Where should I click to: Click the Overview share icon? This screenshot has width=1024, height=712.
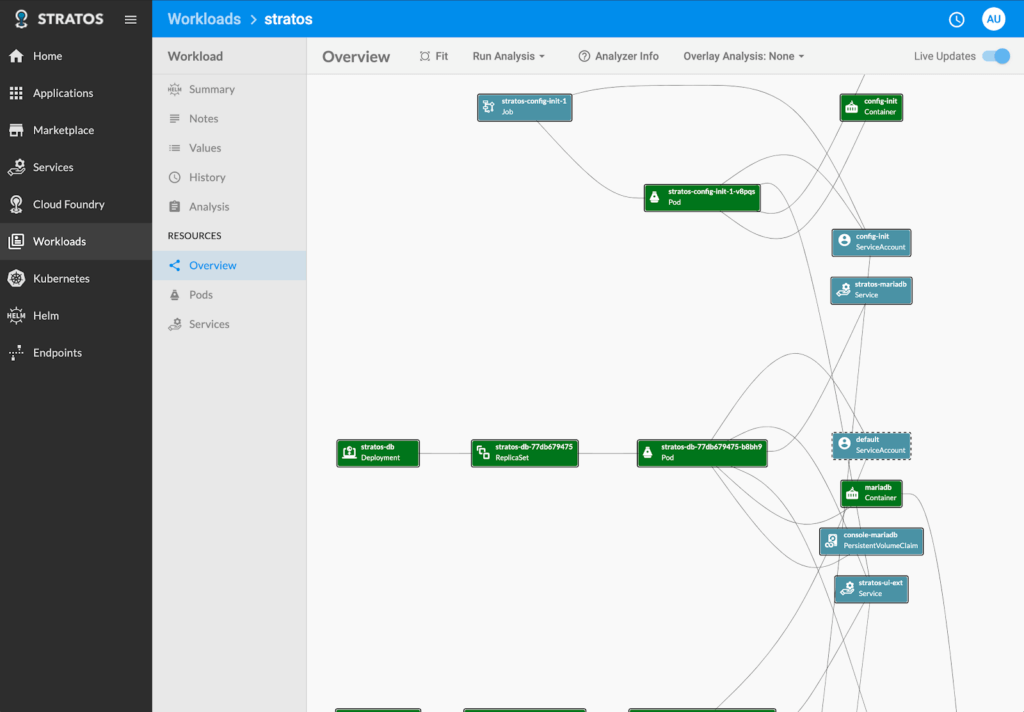(x=174, y=265)
